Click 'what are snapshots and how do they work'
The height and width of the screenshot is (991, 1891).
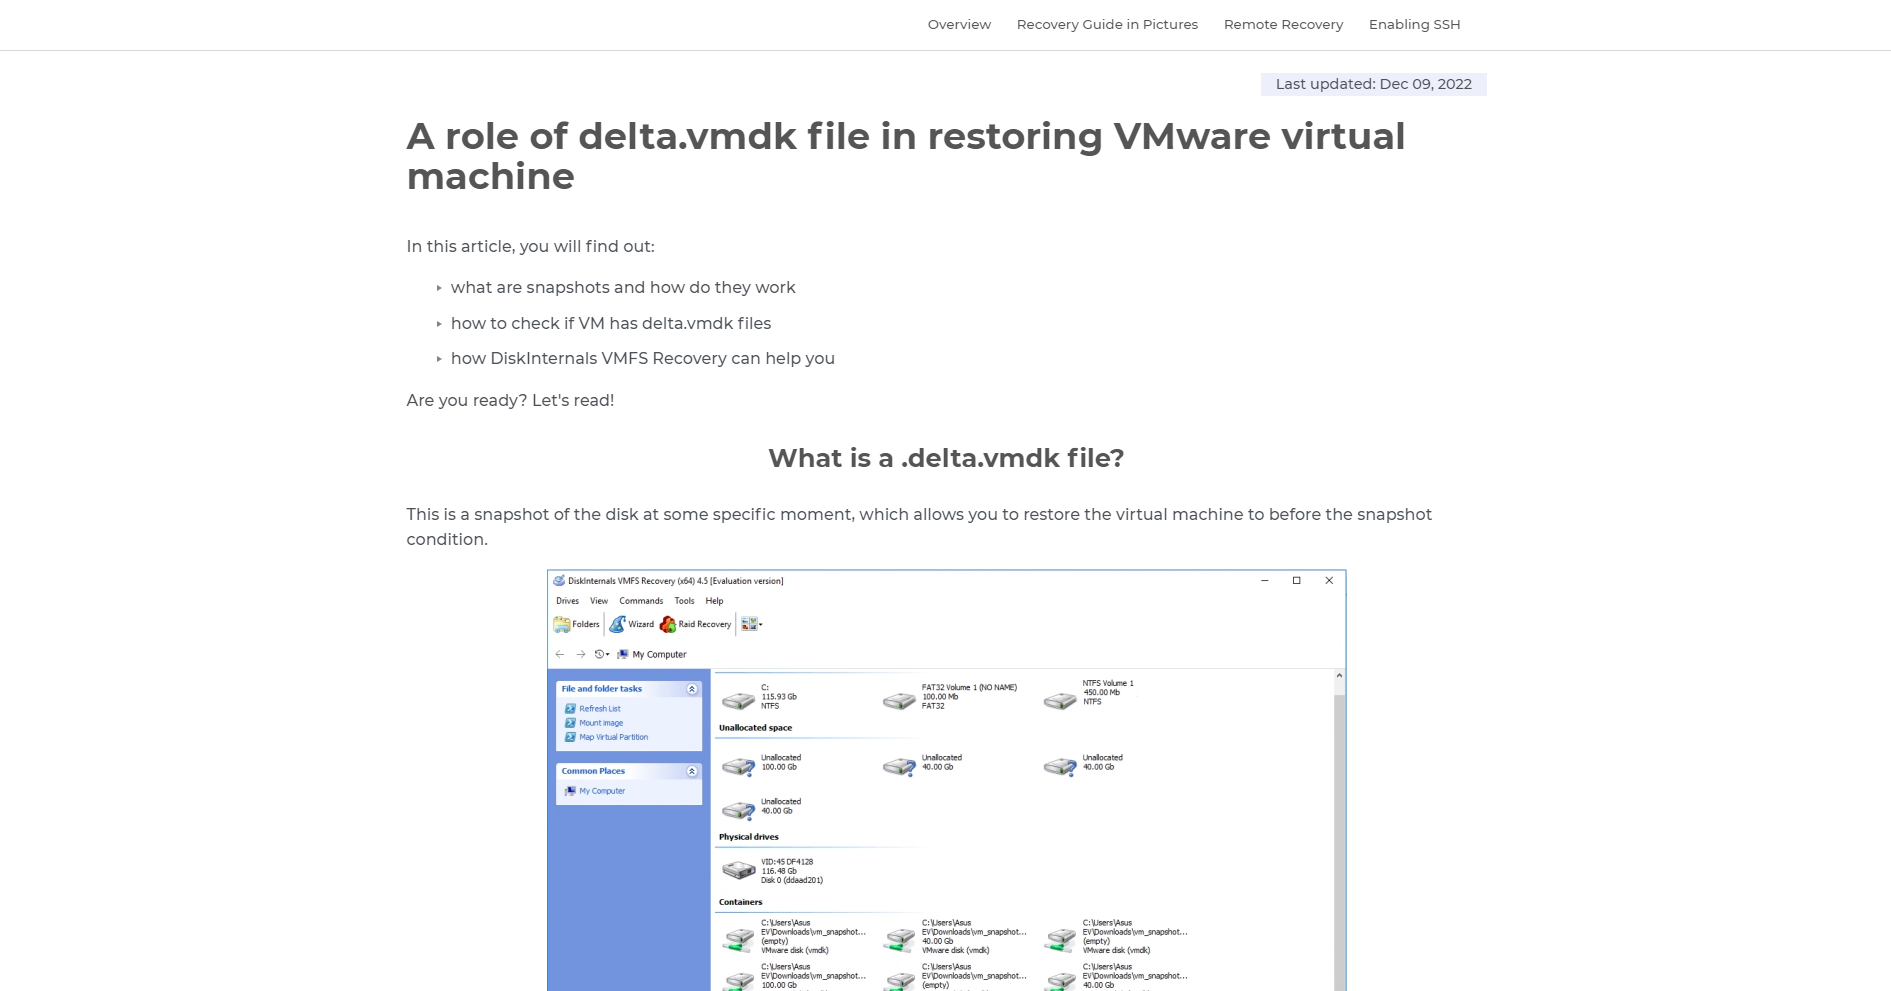click(623, 288)
